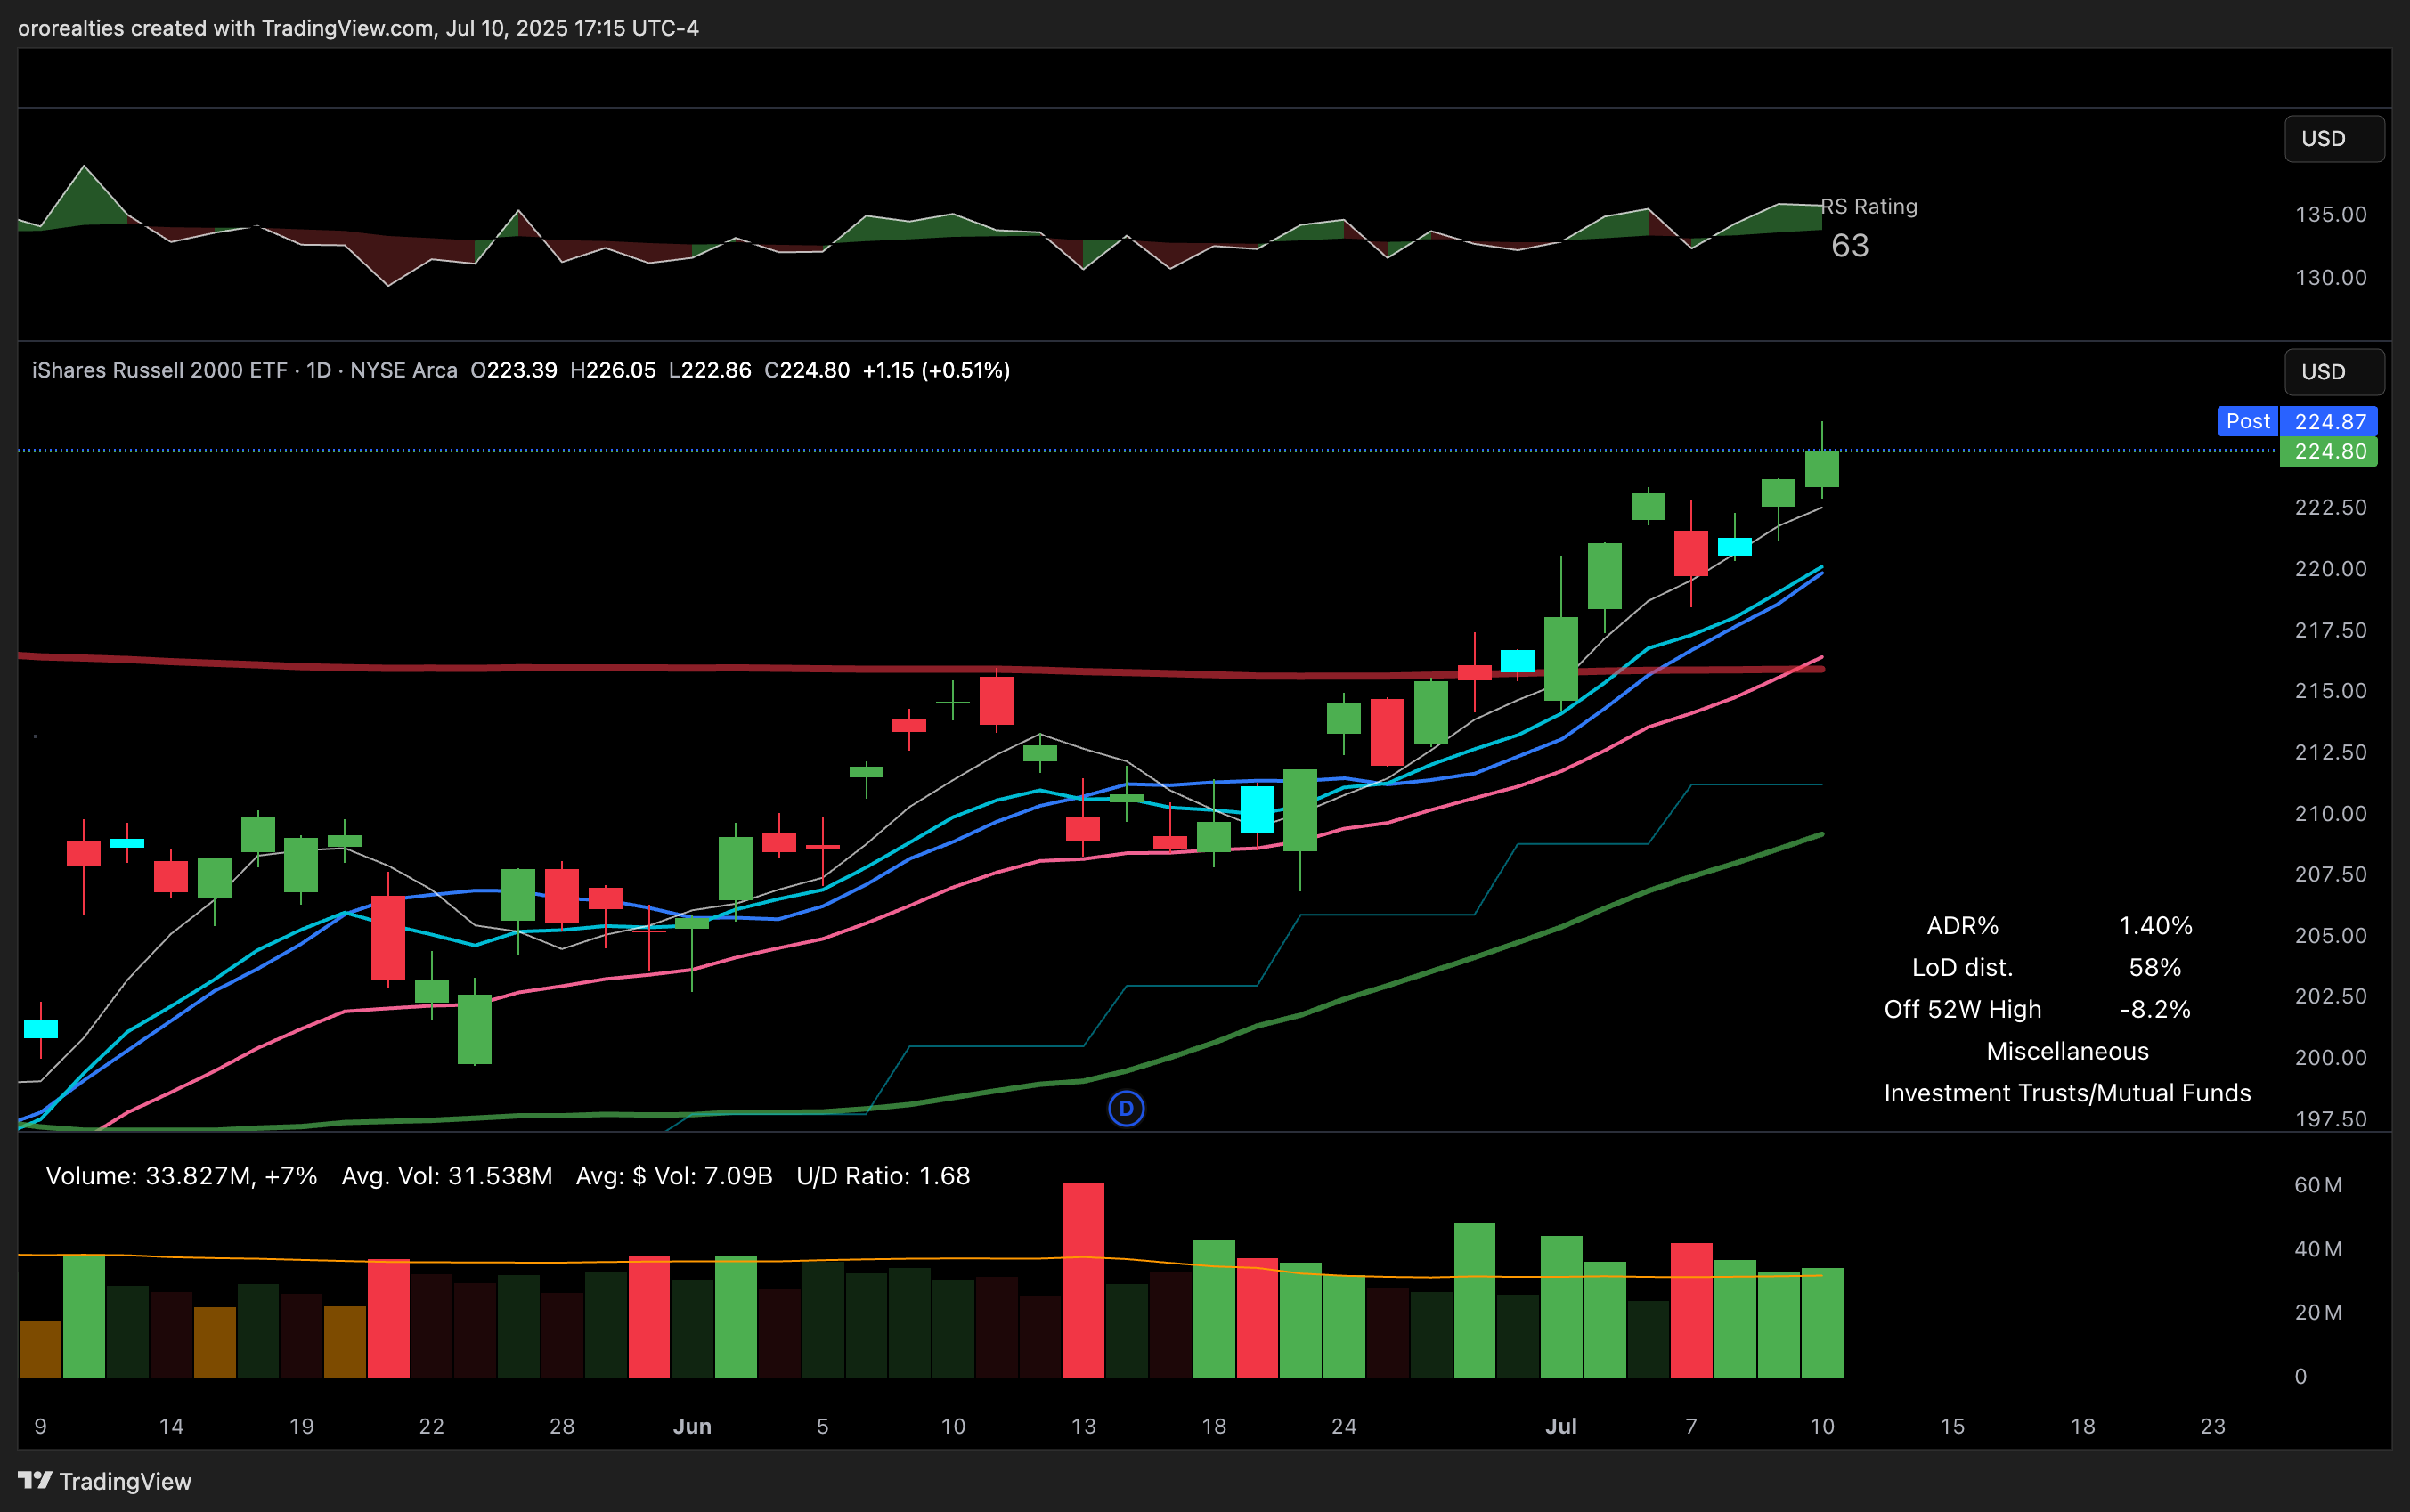Click the NYSE Arca exchange label
This screenshot has height=1512, width=2410.
[403, 370]
